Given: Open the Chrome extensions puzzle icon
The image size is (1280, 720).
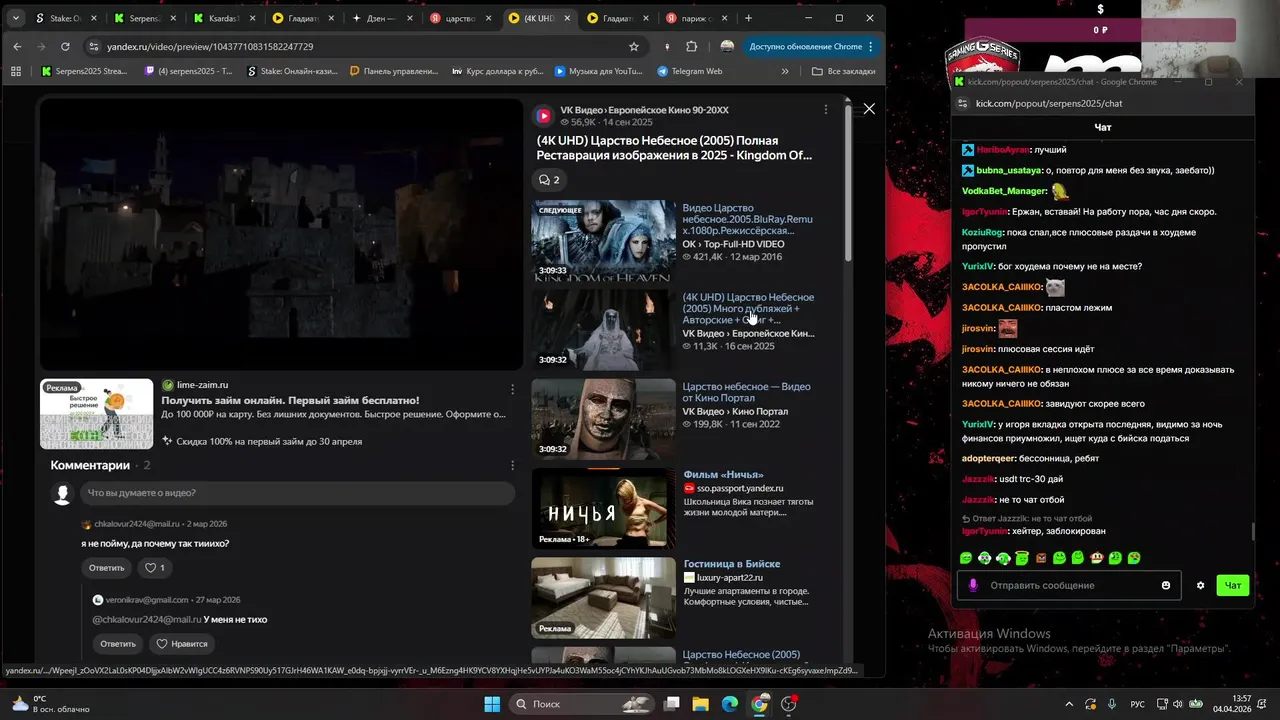Looking at the screenshot, I should tap(691, 46).
